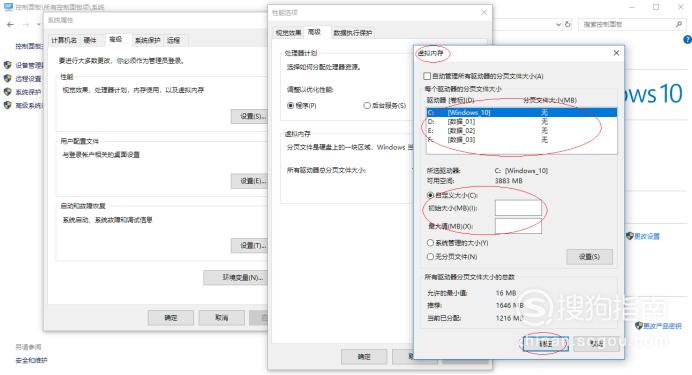Open the 远程设置 sidebar link
This screenshot has height=375, width=692.
click(28, 79)
